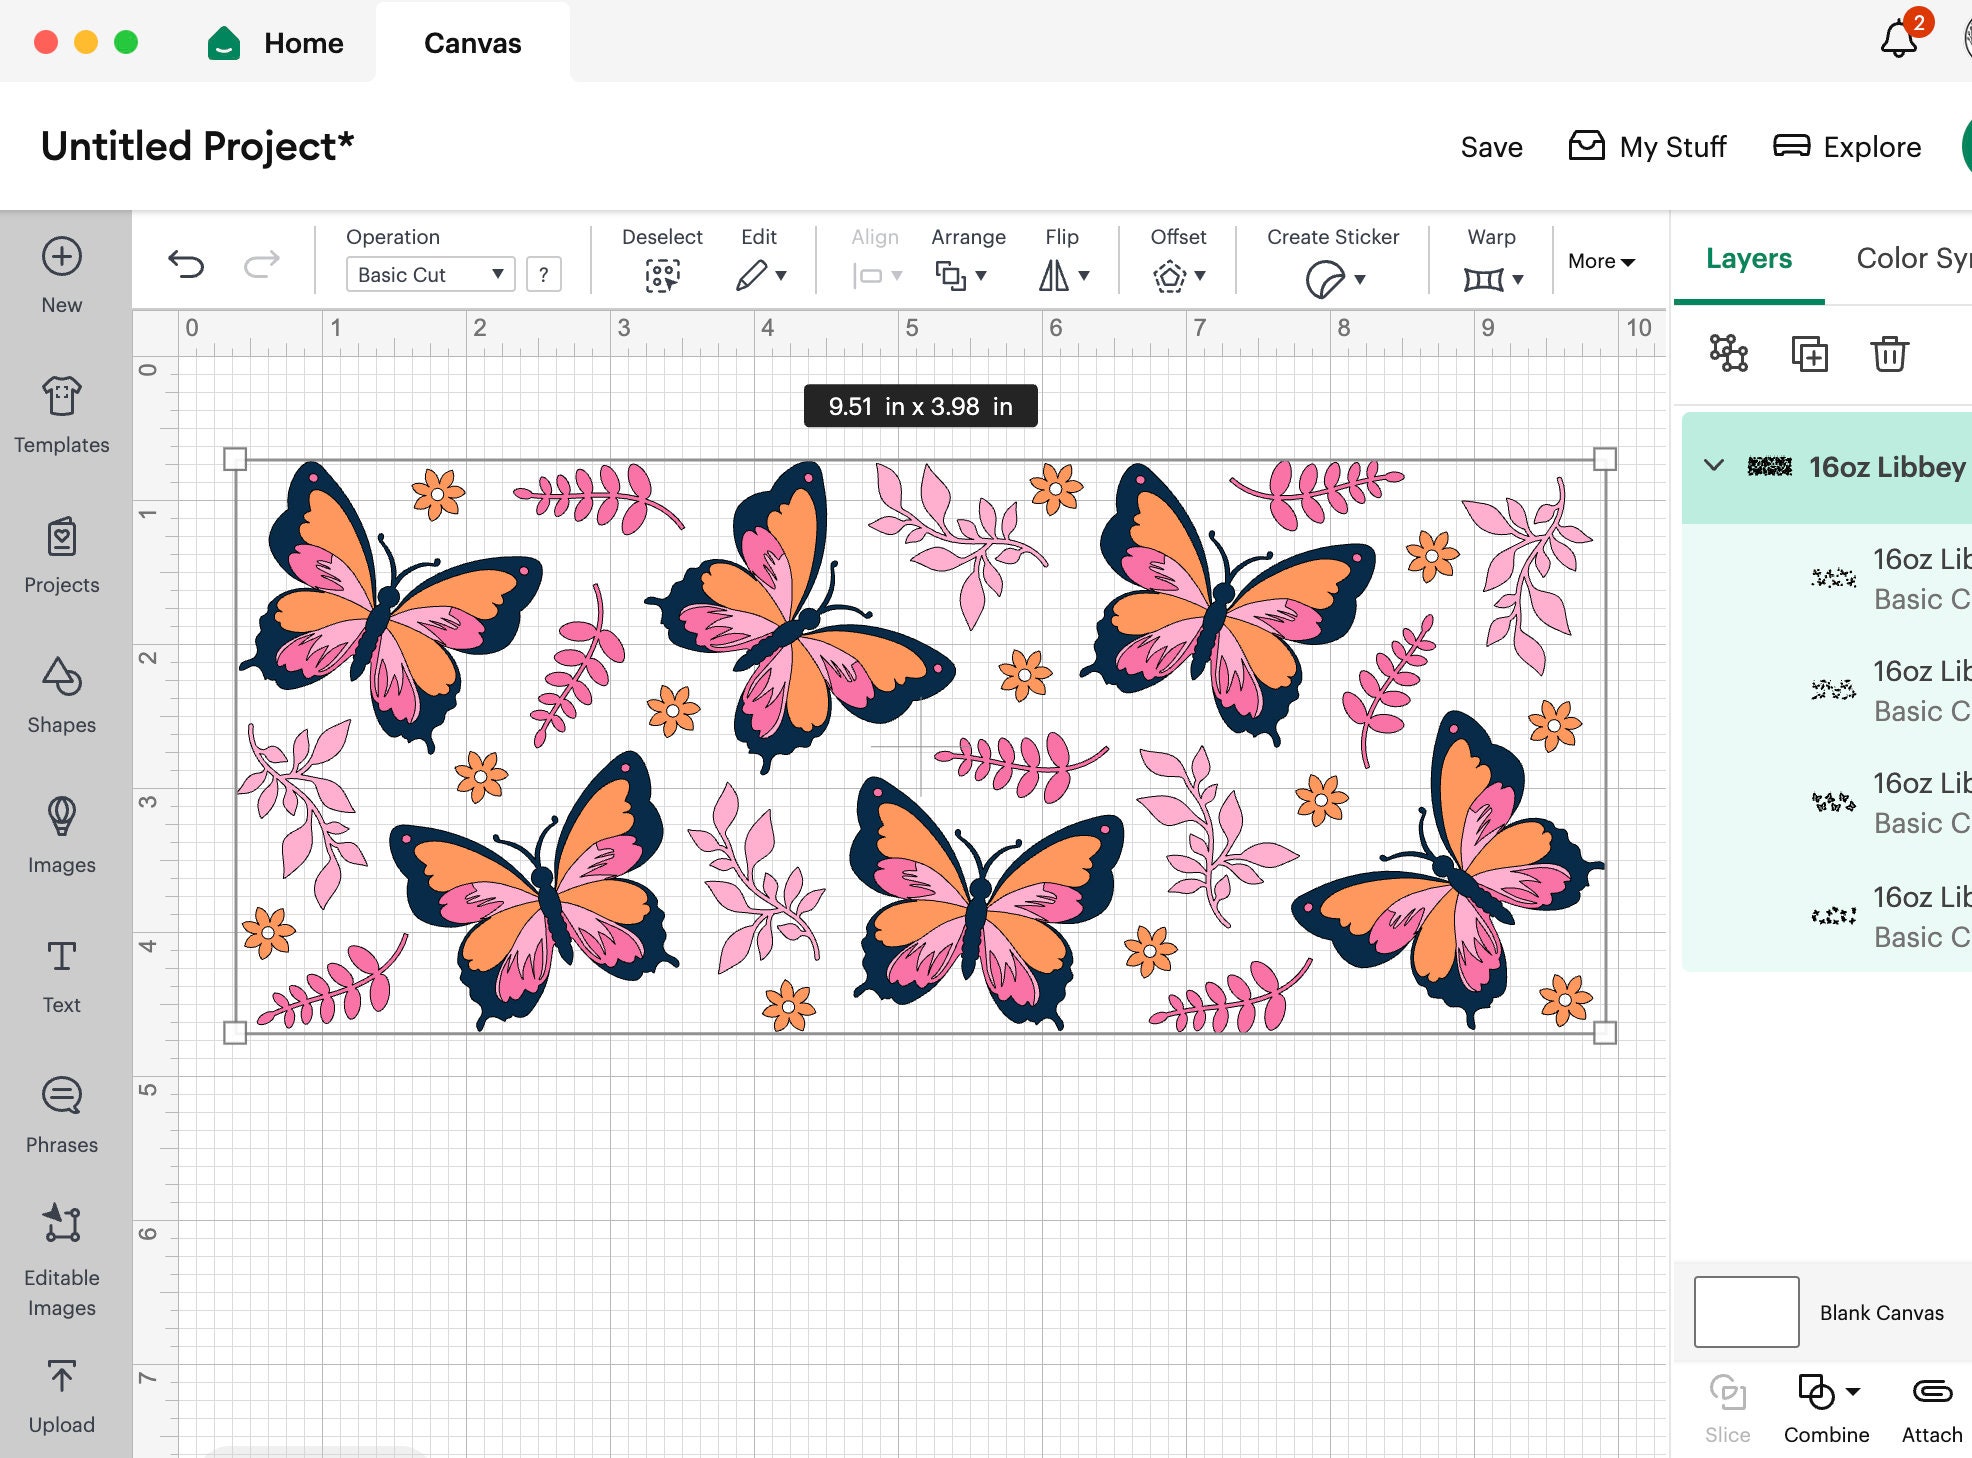Click the Redo arrow
1972x1458 pixels.
[262, 264]
